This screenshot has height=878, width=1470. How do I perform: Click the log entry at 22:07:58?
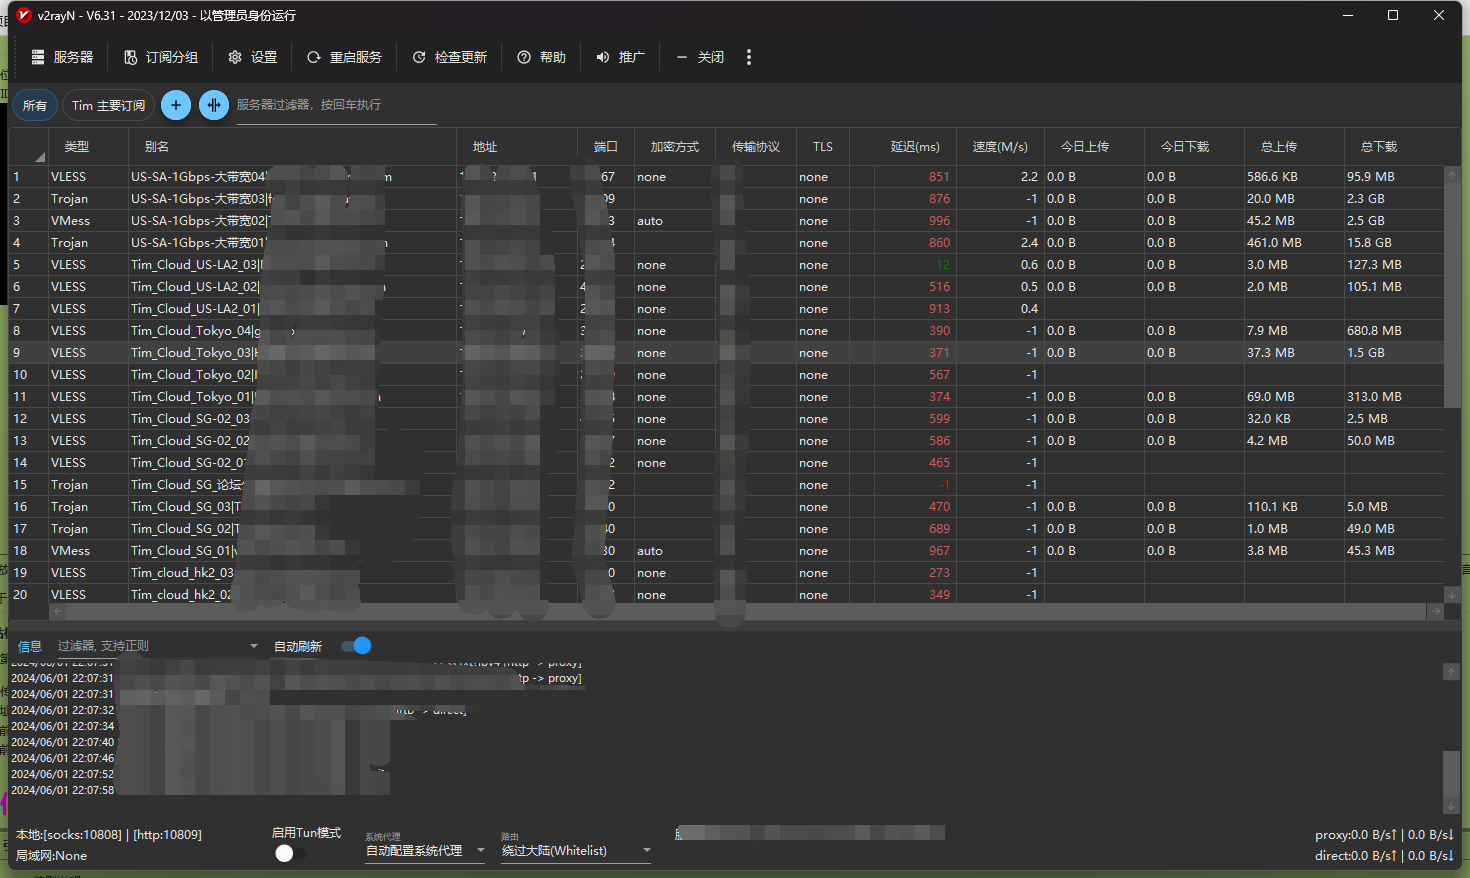pos(62,790)
